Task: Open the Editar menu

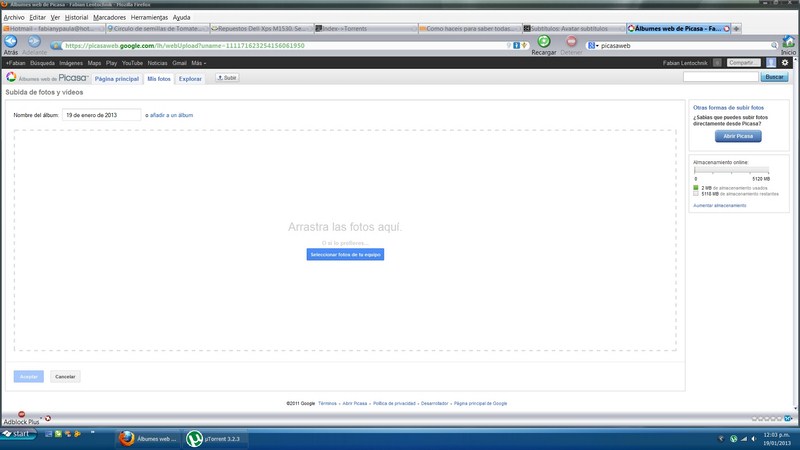Action: [37, 17]
